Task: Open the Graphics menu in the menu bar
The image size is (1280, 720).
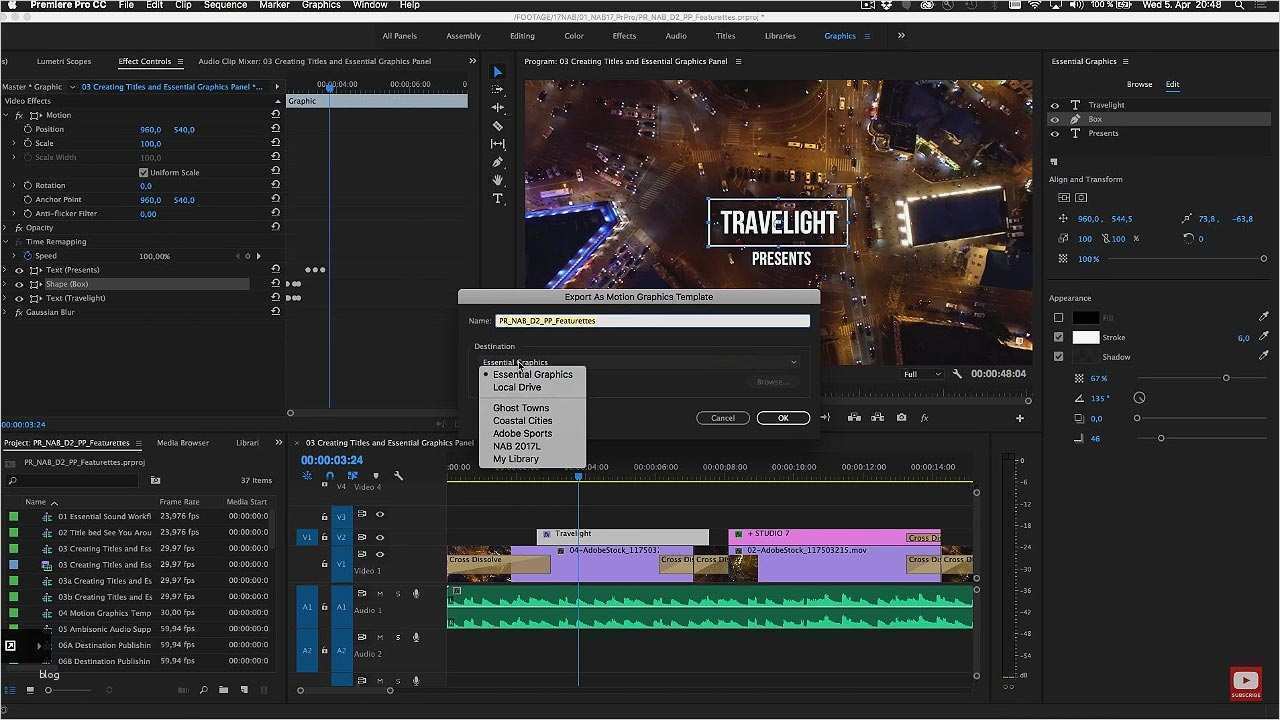Action: 320,5
